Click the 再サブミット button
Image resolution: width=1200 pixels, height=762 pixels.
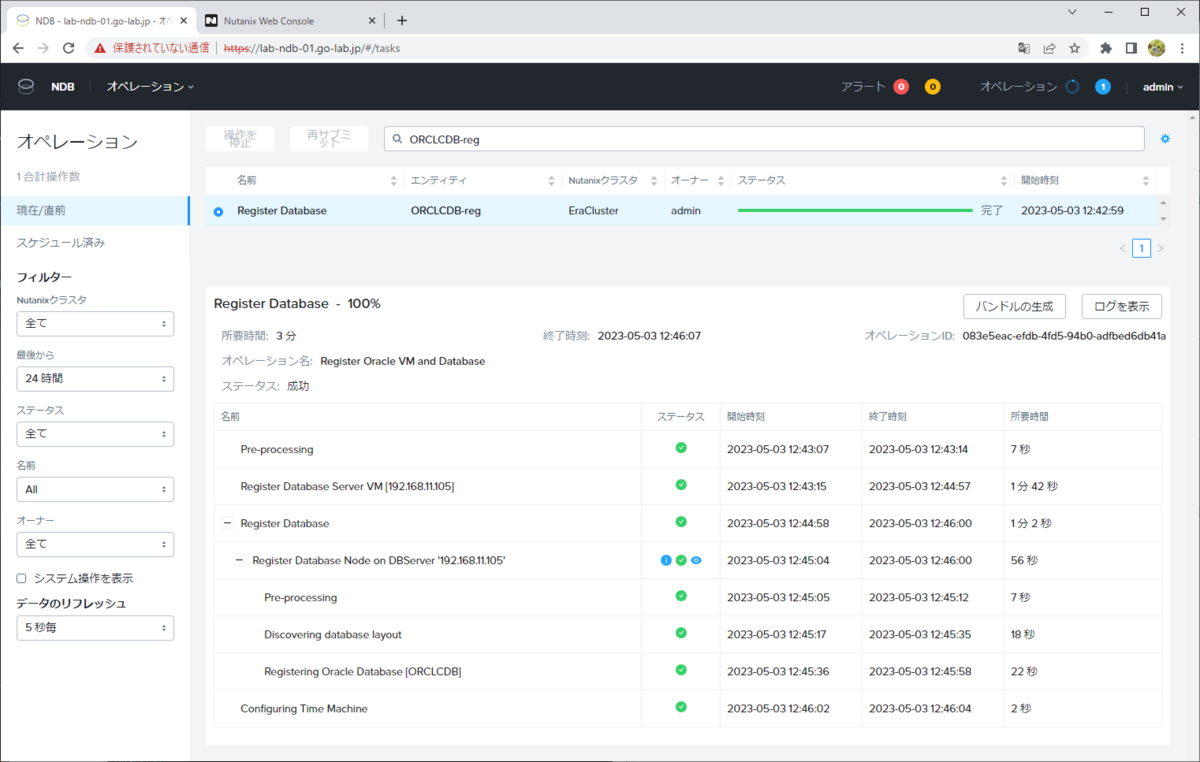(x=329, y=139)
